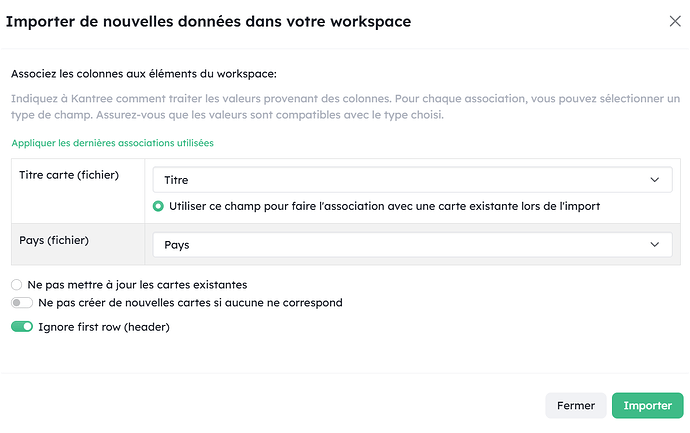Open the Titre field selection combo box
The image size is (690, 433).
[x=400, y=180]
